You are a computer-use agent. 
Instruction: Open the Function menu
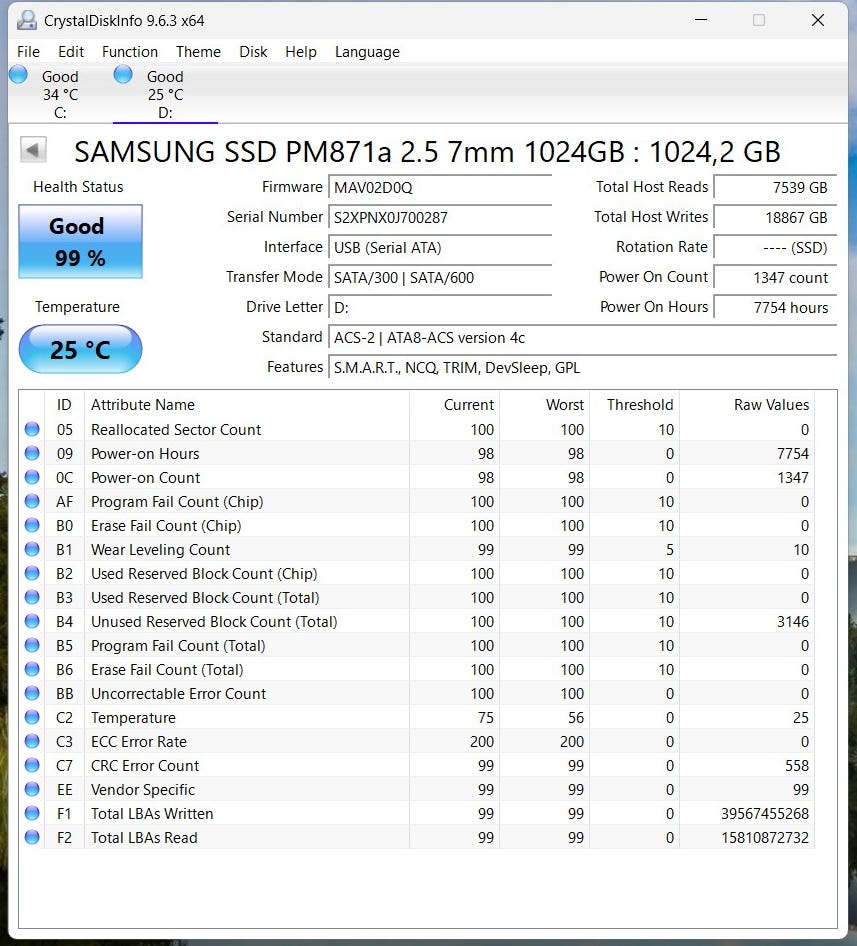click(130, 52)
